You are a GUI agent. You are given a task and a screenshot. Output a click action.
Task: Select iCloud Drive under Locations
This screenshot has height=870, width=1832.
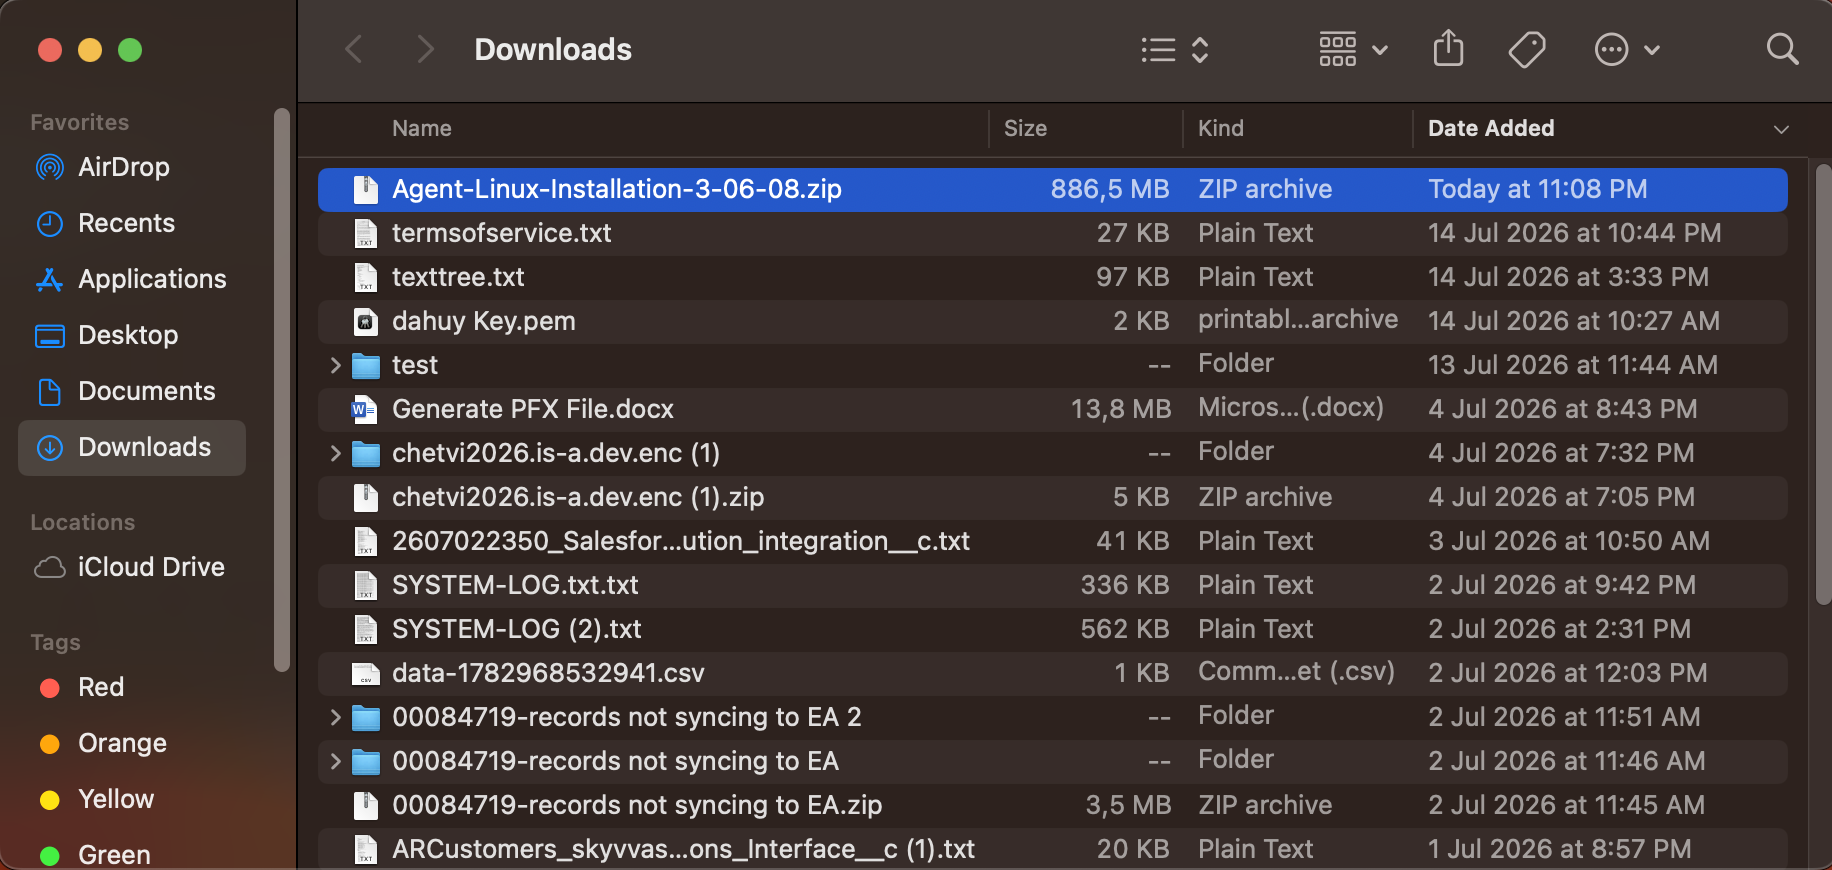(x=129, y=567)
